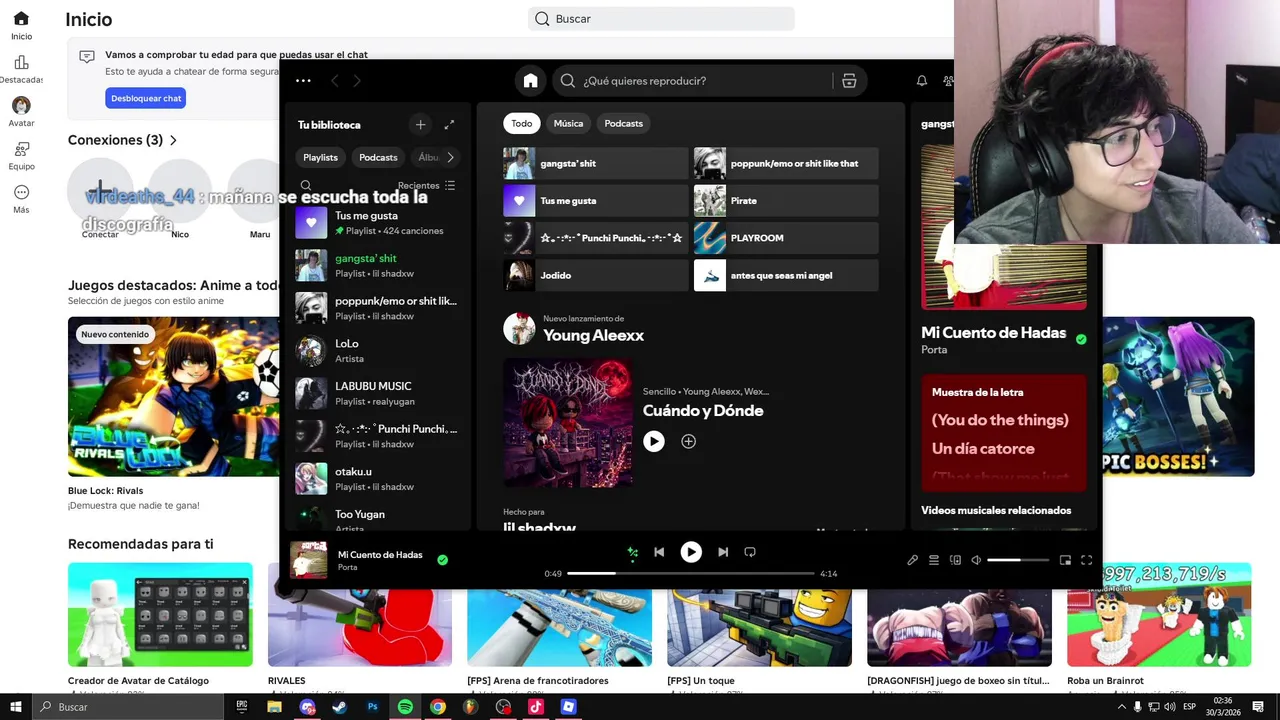Search within Tu biblioteca
1280x720 pixels.
click(306, 185)
